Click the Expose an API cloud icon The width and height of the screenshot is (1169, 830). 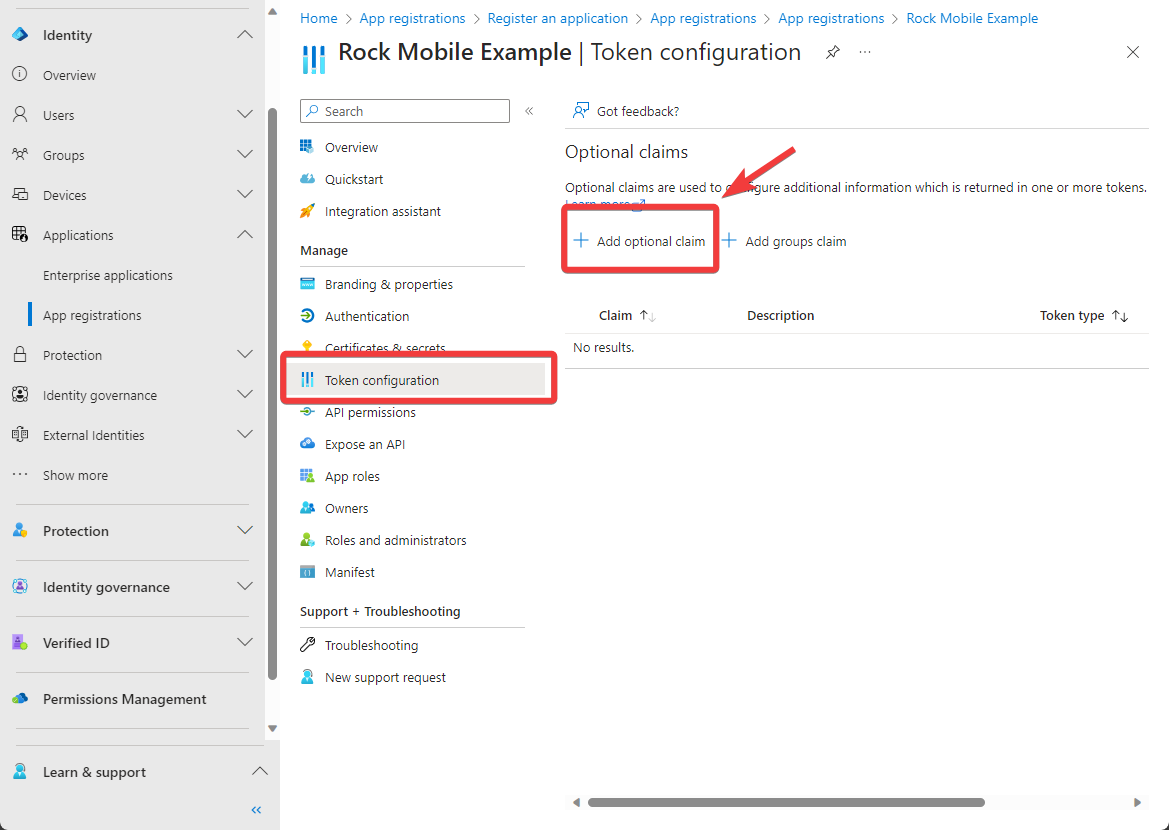(307, 444)
